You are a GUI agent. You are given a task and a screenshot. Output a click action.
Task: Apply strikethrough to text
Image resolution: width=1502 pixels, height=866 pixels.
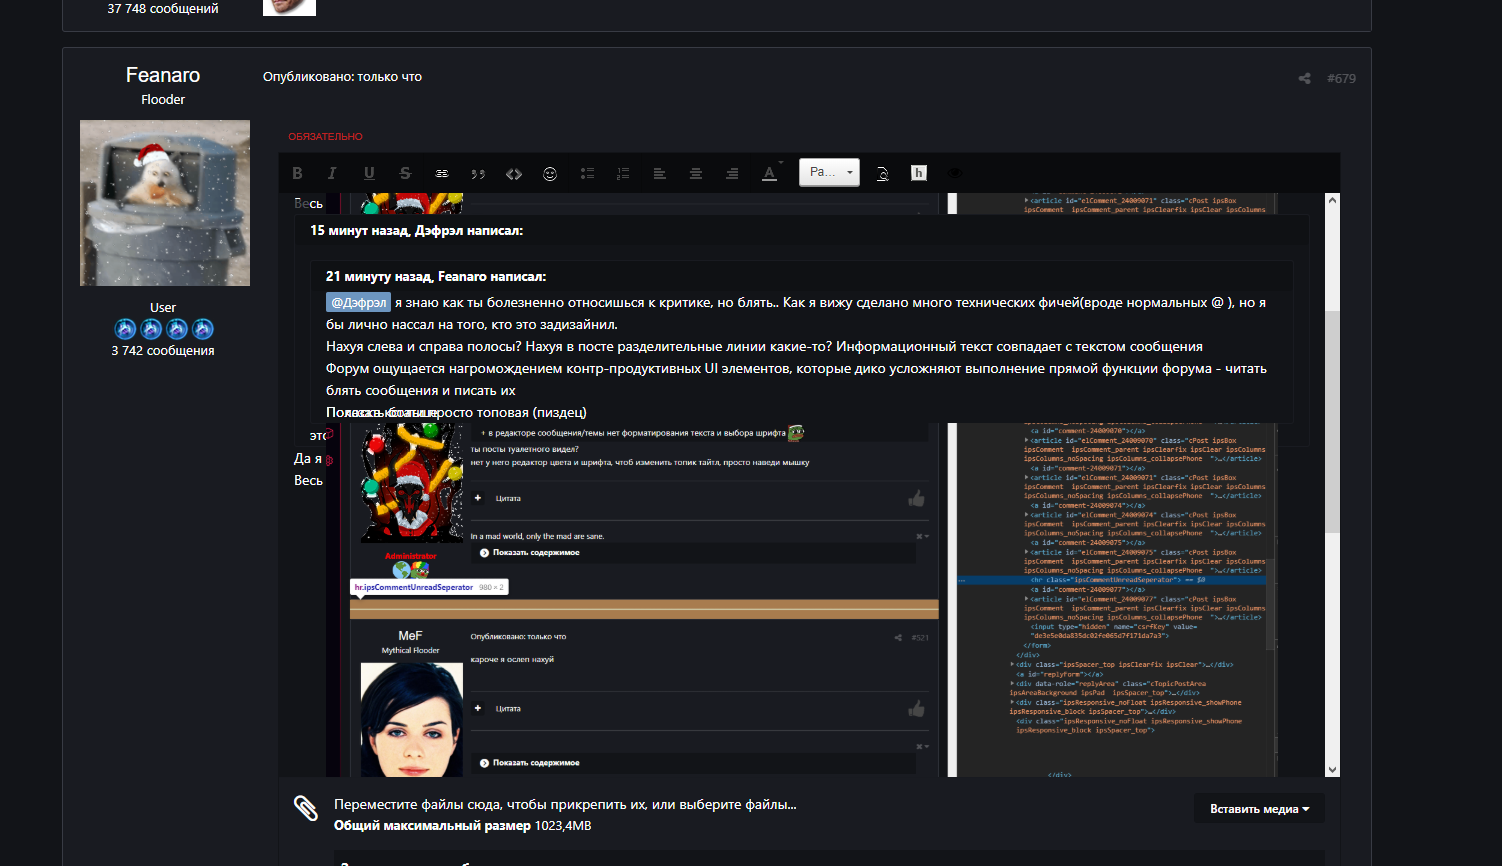pyautogui.click(x=405, y=173)
